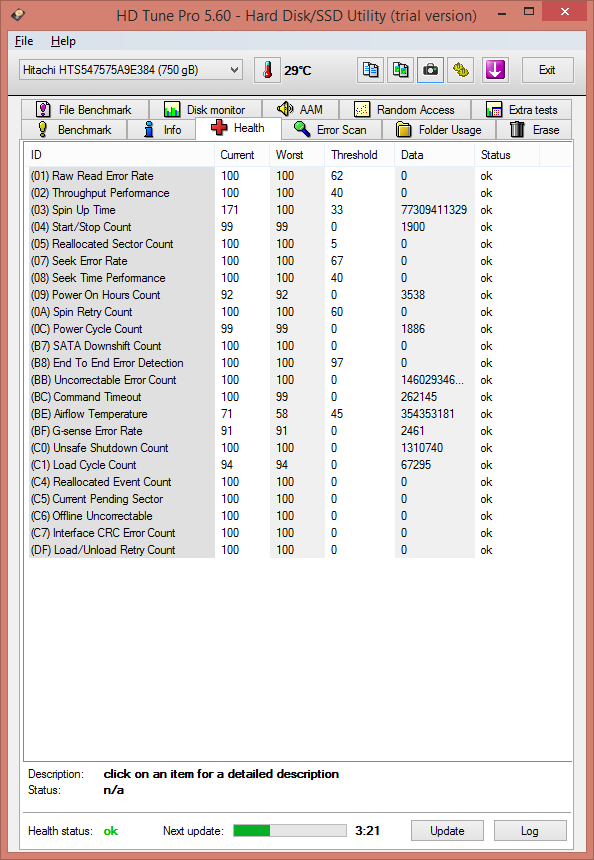Select the (B8) End To End Error Detection row
Image resolution: width=594 pixels, height=860 pixels.
tap(284, 363)
